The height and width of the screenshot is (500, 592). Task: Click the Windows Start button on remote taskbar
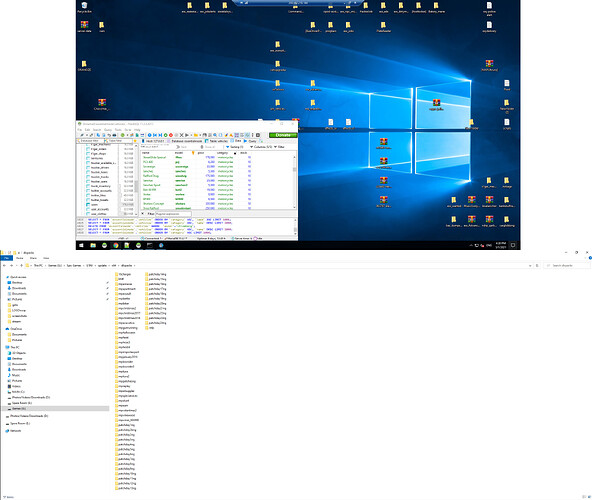pos(81,245)
